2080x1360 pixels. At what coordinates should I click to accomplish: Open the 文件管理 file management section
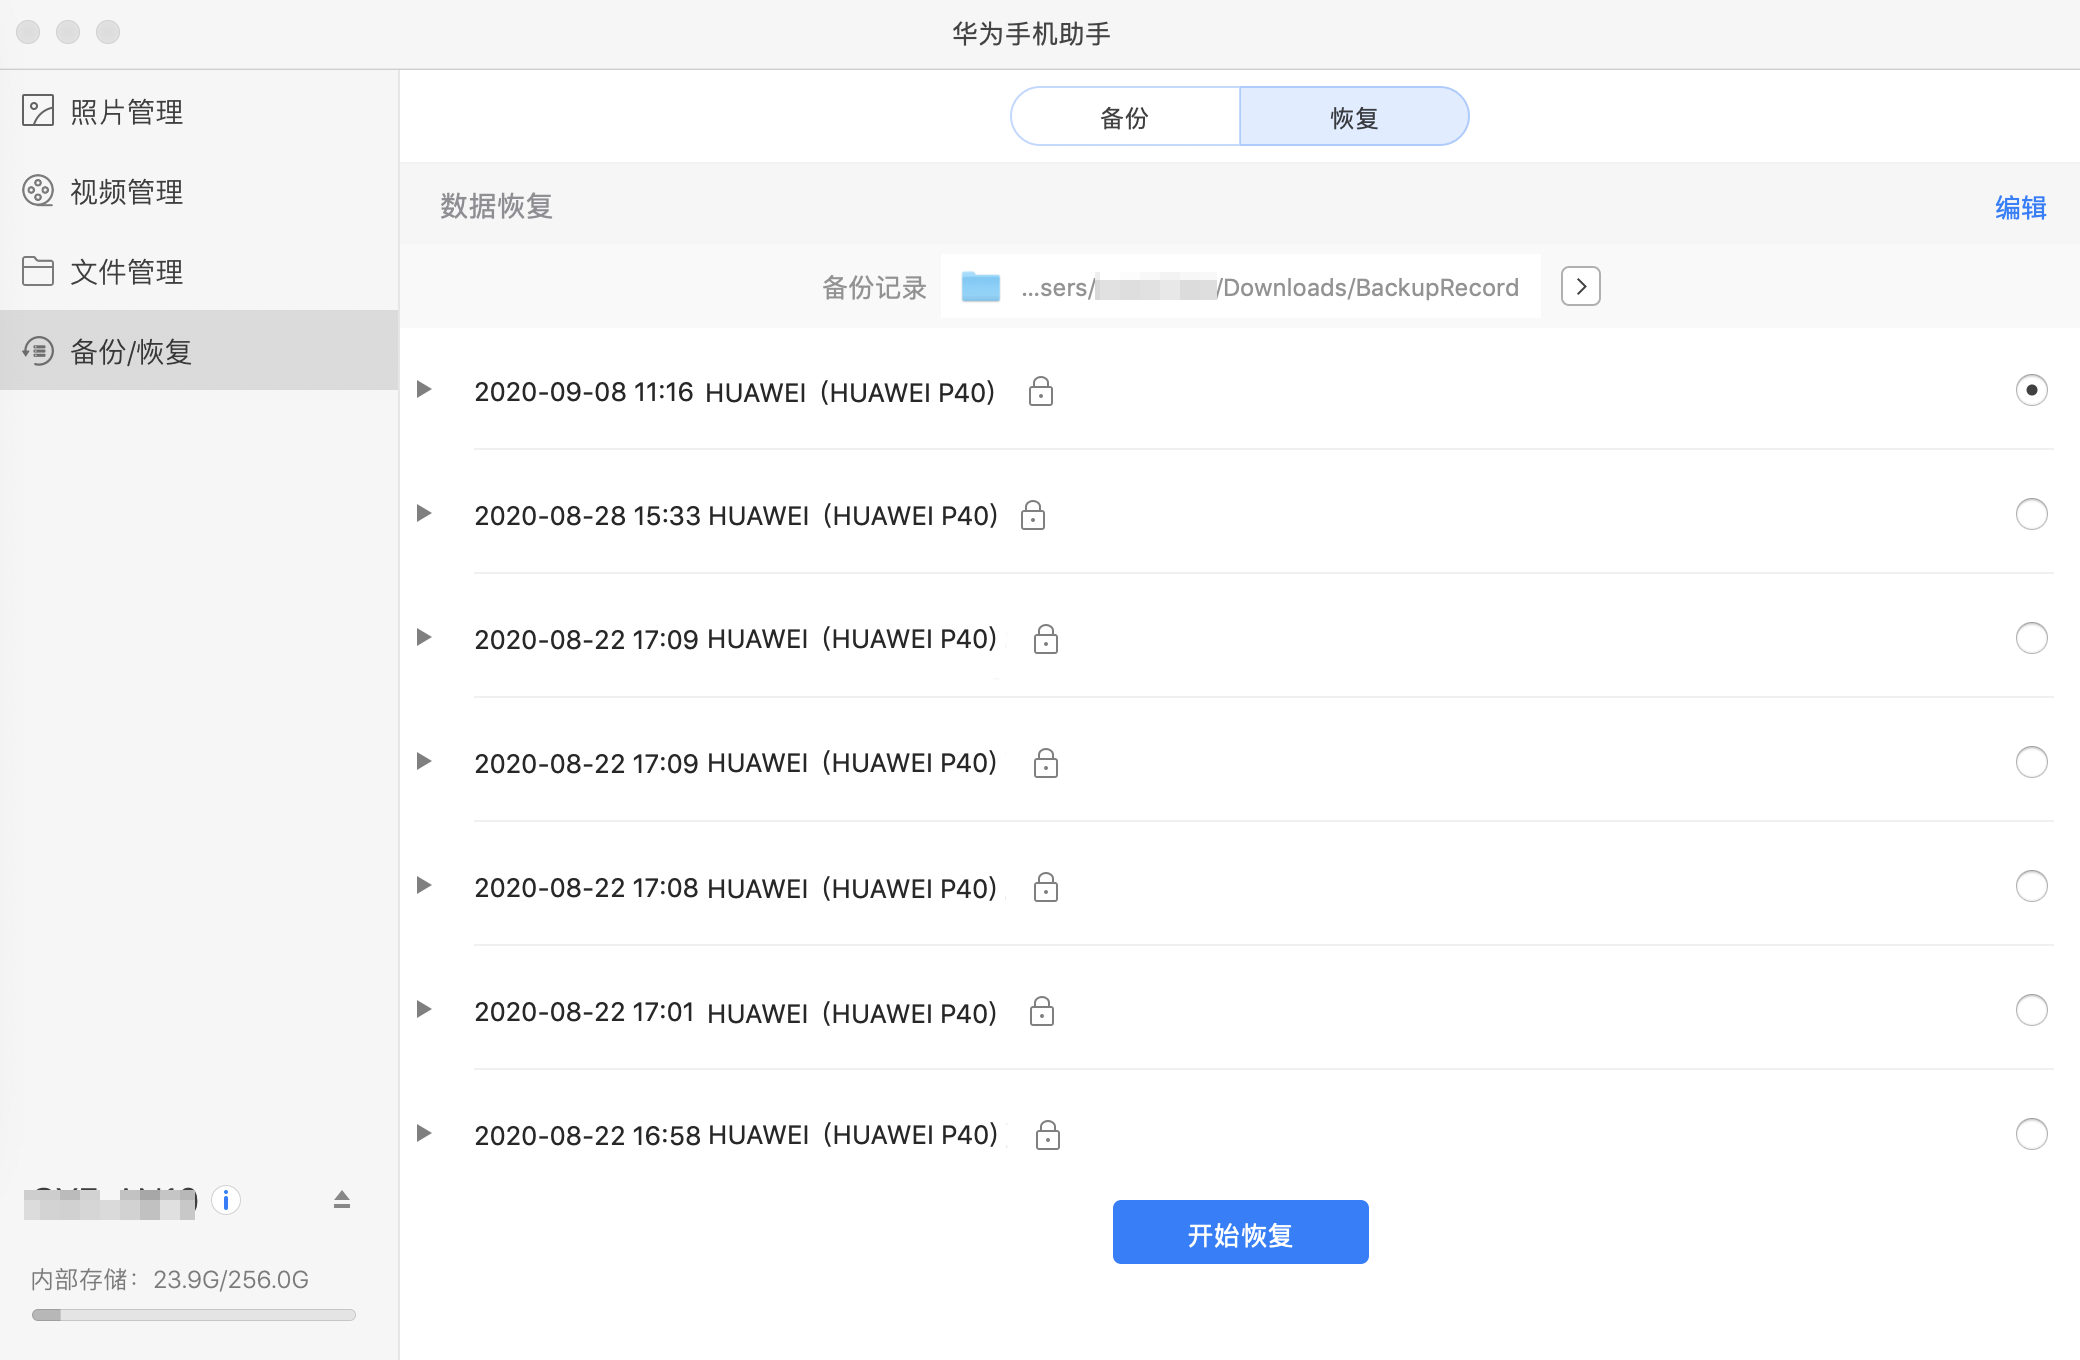click(124, 271)
